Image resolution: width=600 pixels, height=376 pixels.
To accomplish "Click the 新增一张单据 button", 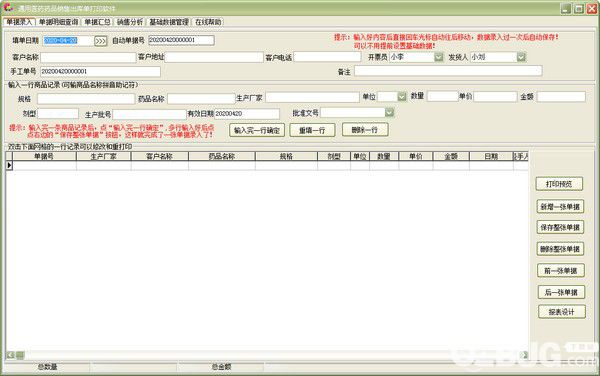I will tap(560, 207).
